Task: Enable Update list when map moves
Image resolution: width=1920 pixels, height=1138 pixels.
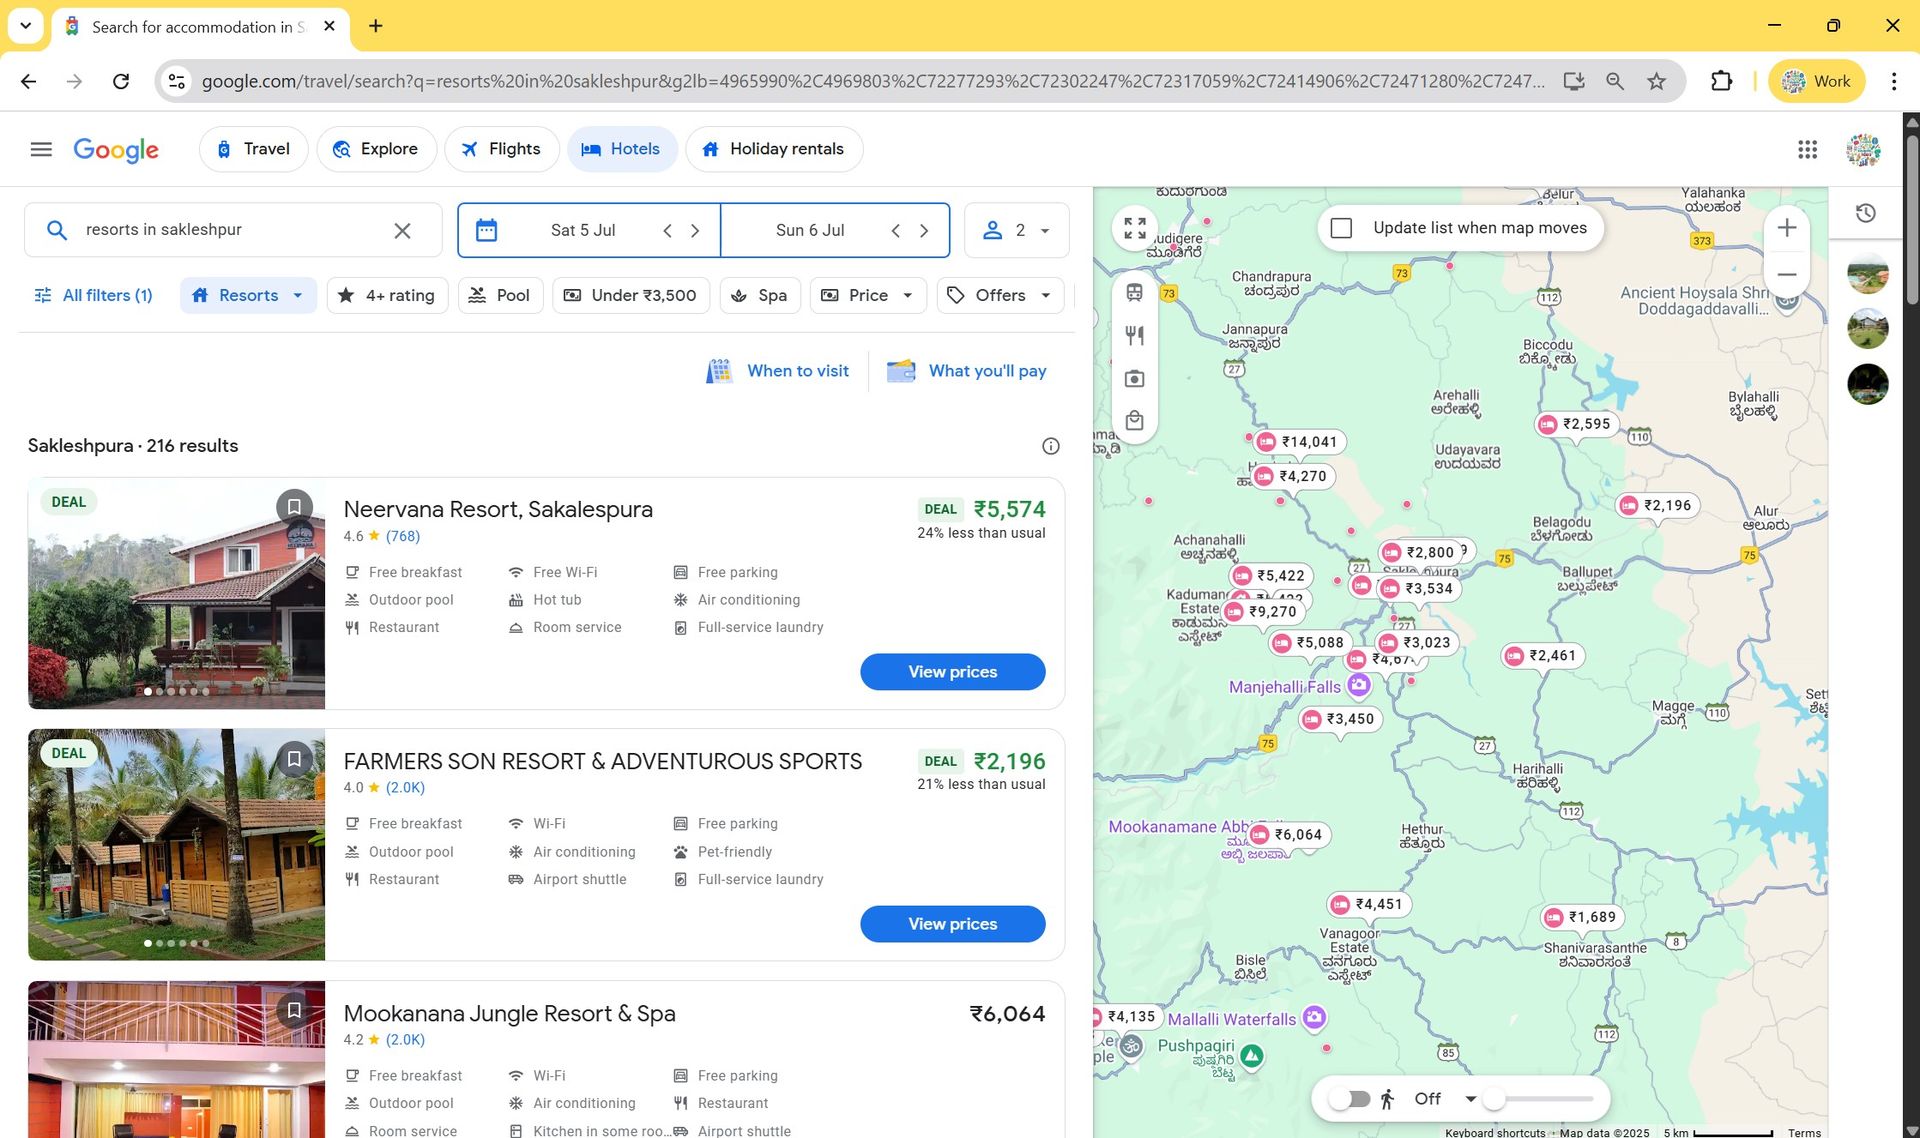Action: point(1342,228)
